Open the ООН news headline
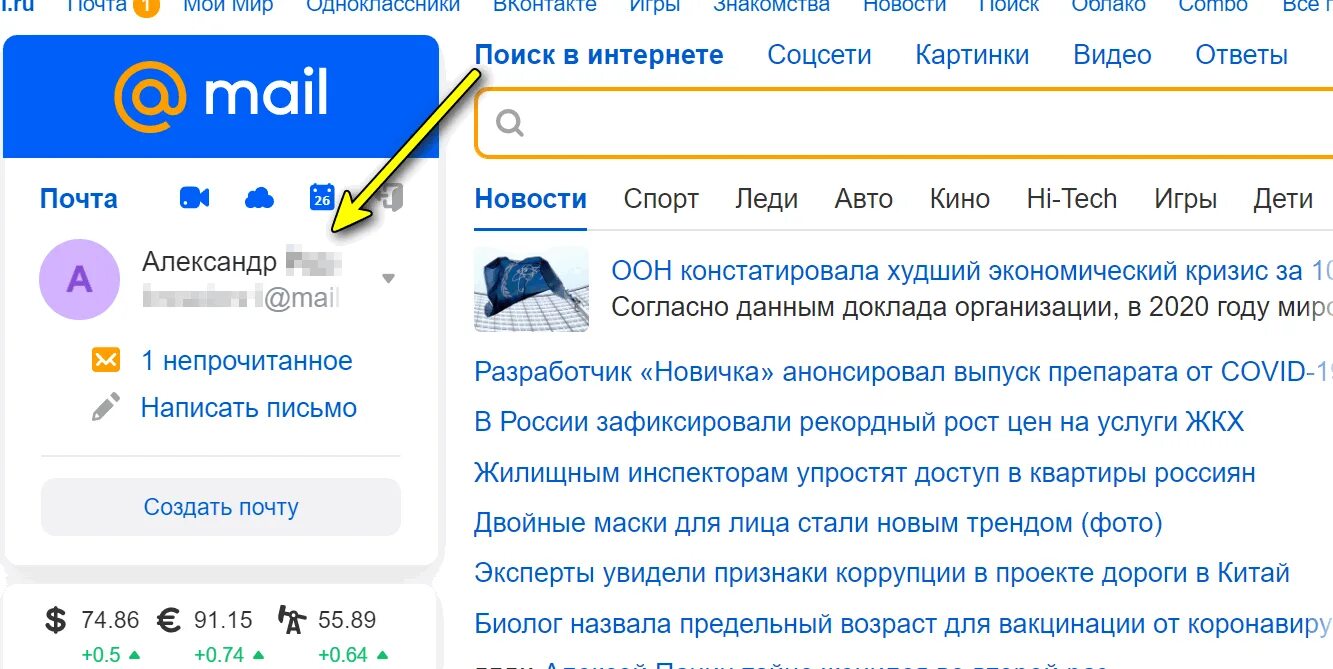 coord(971,270)
